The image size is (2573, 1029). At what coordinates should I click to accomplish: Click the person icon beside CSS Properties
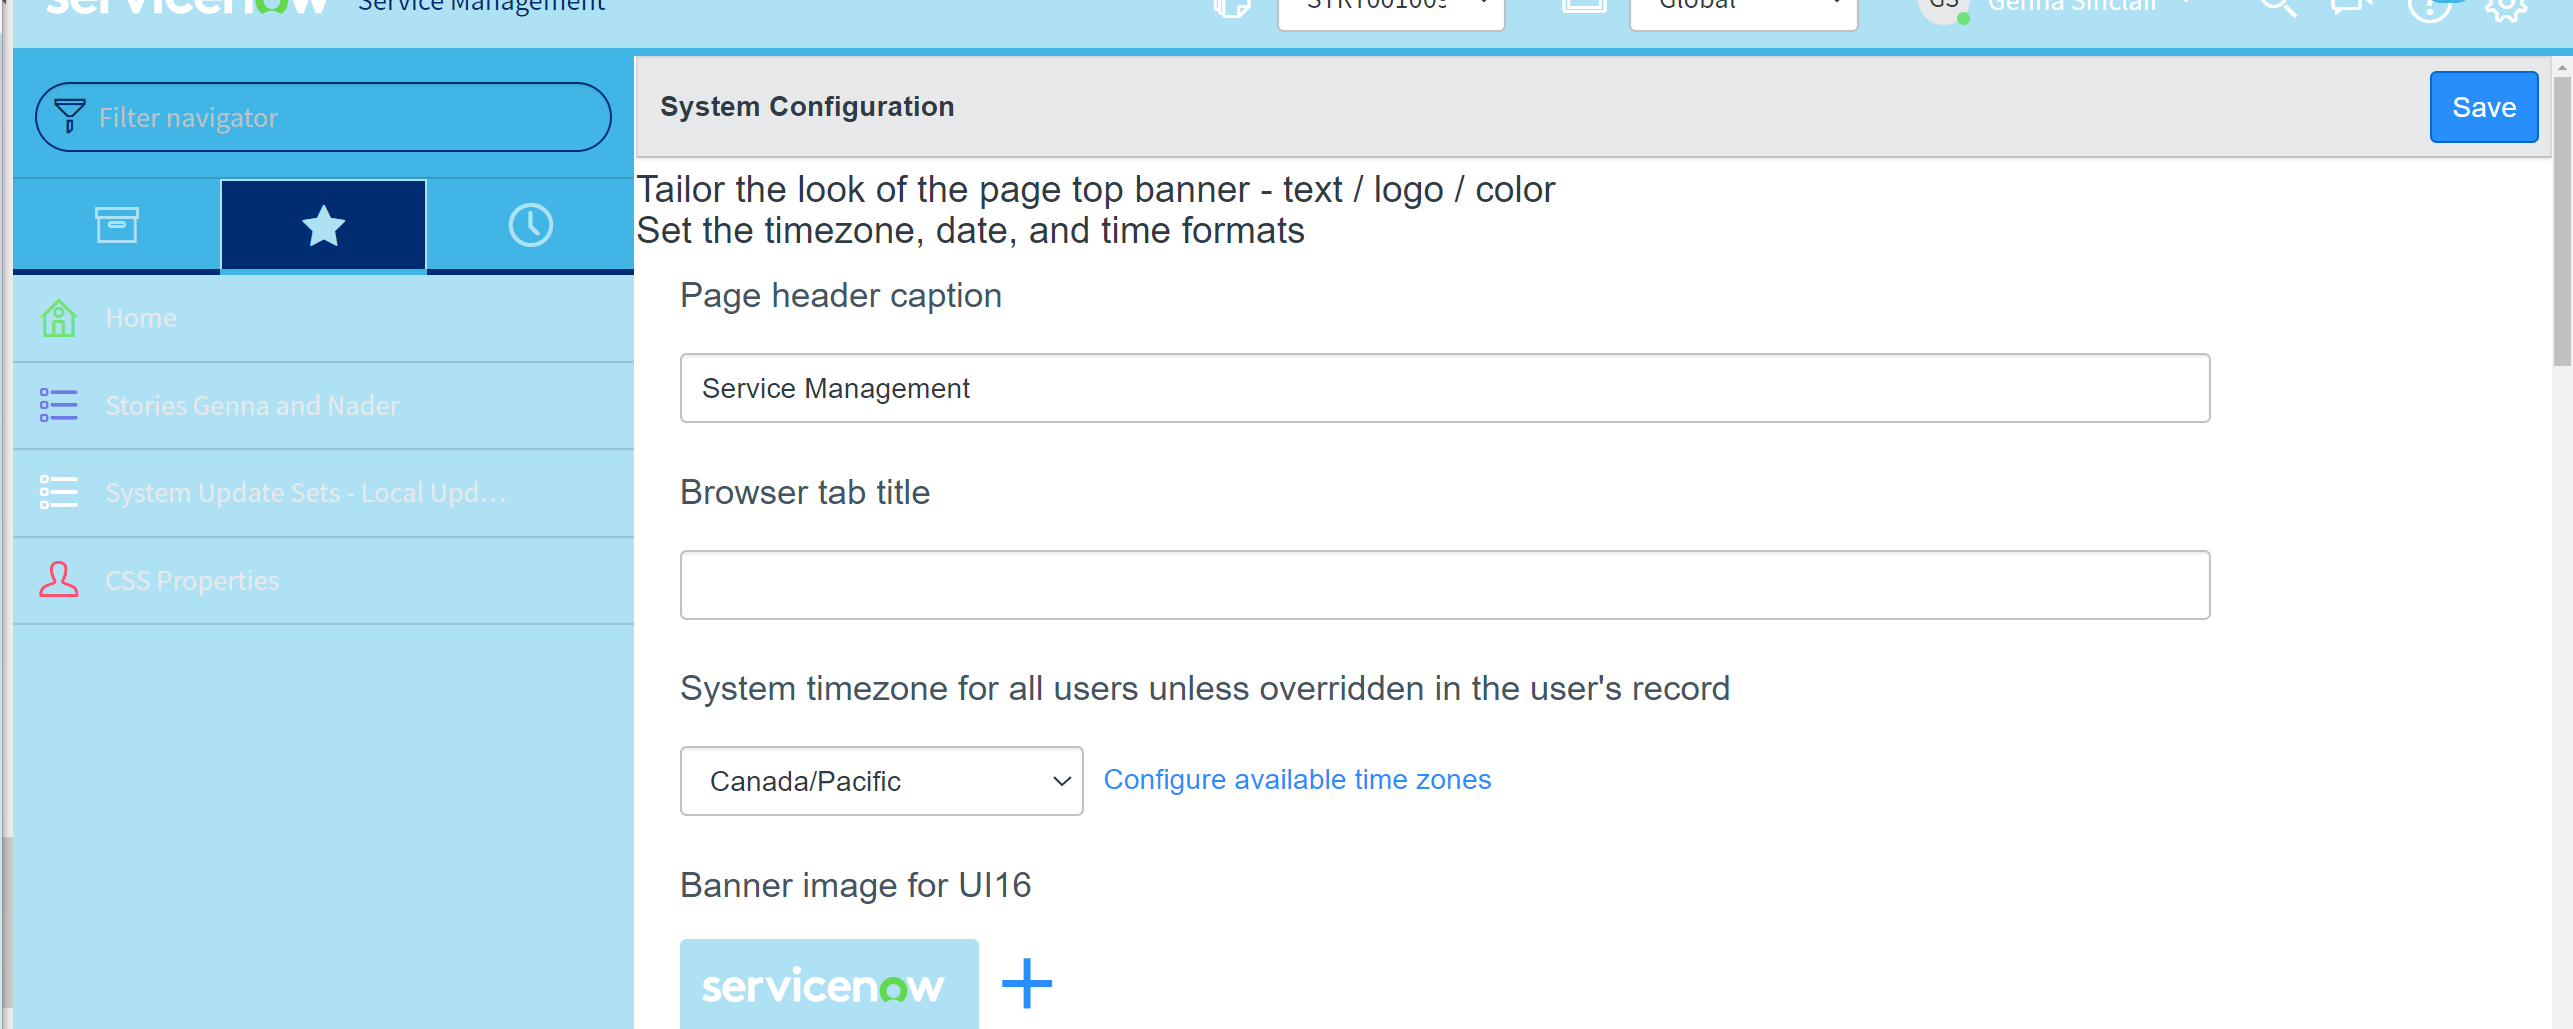coord(59,580)
